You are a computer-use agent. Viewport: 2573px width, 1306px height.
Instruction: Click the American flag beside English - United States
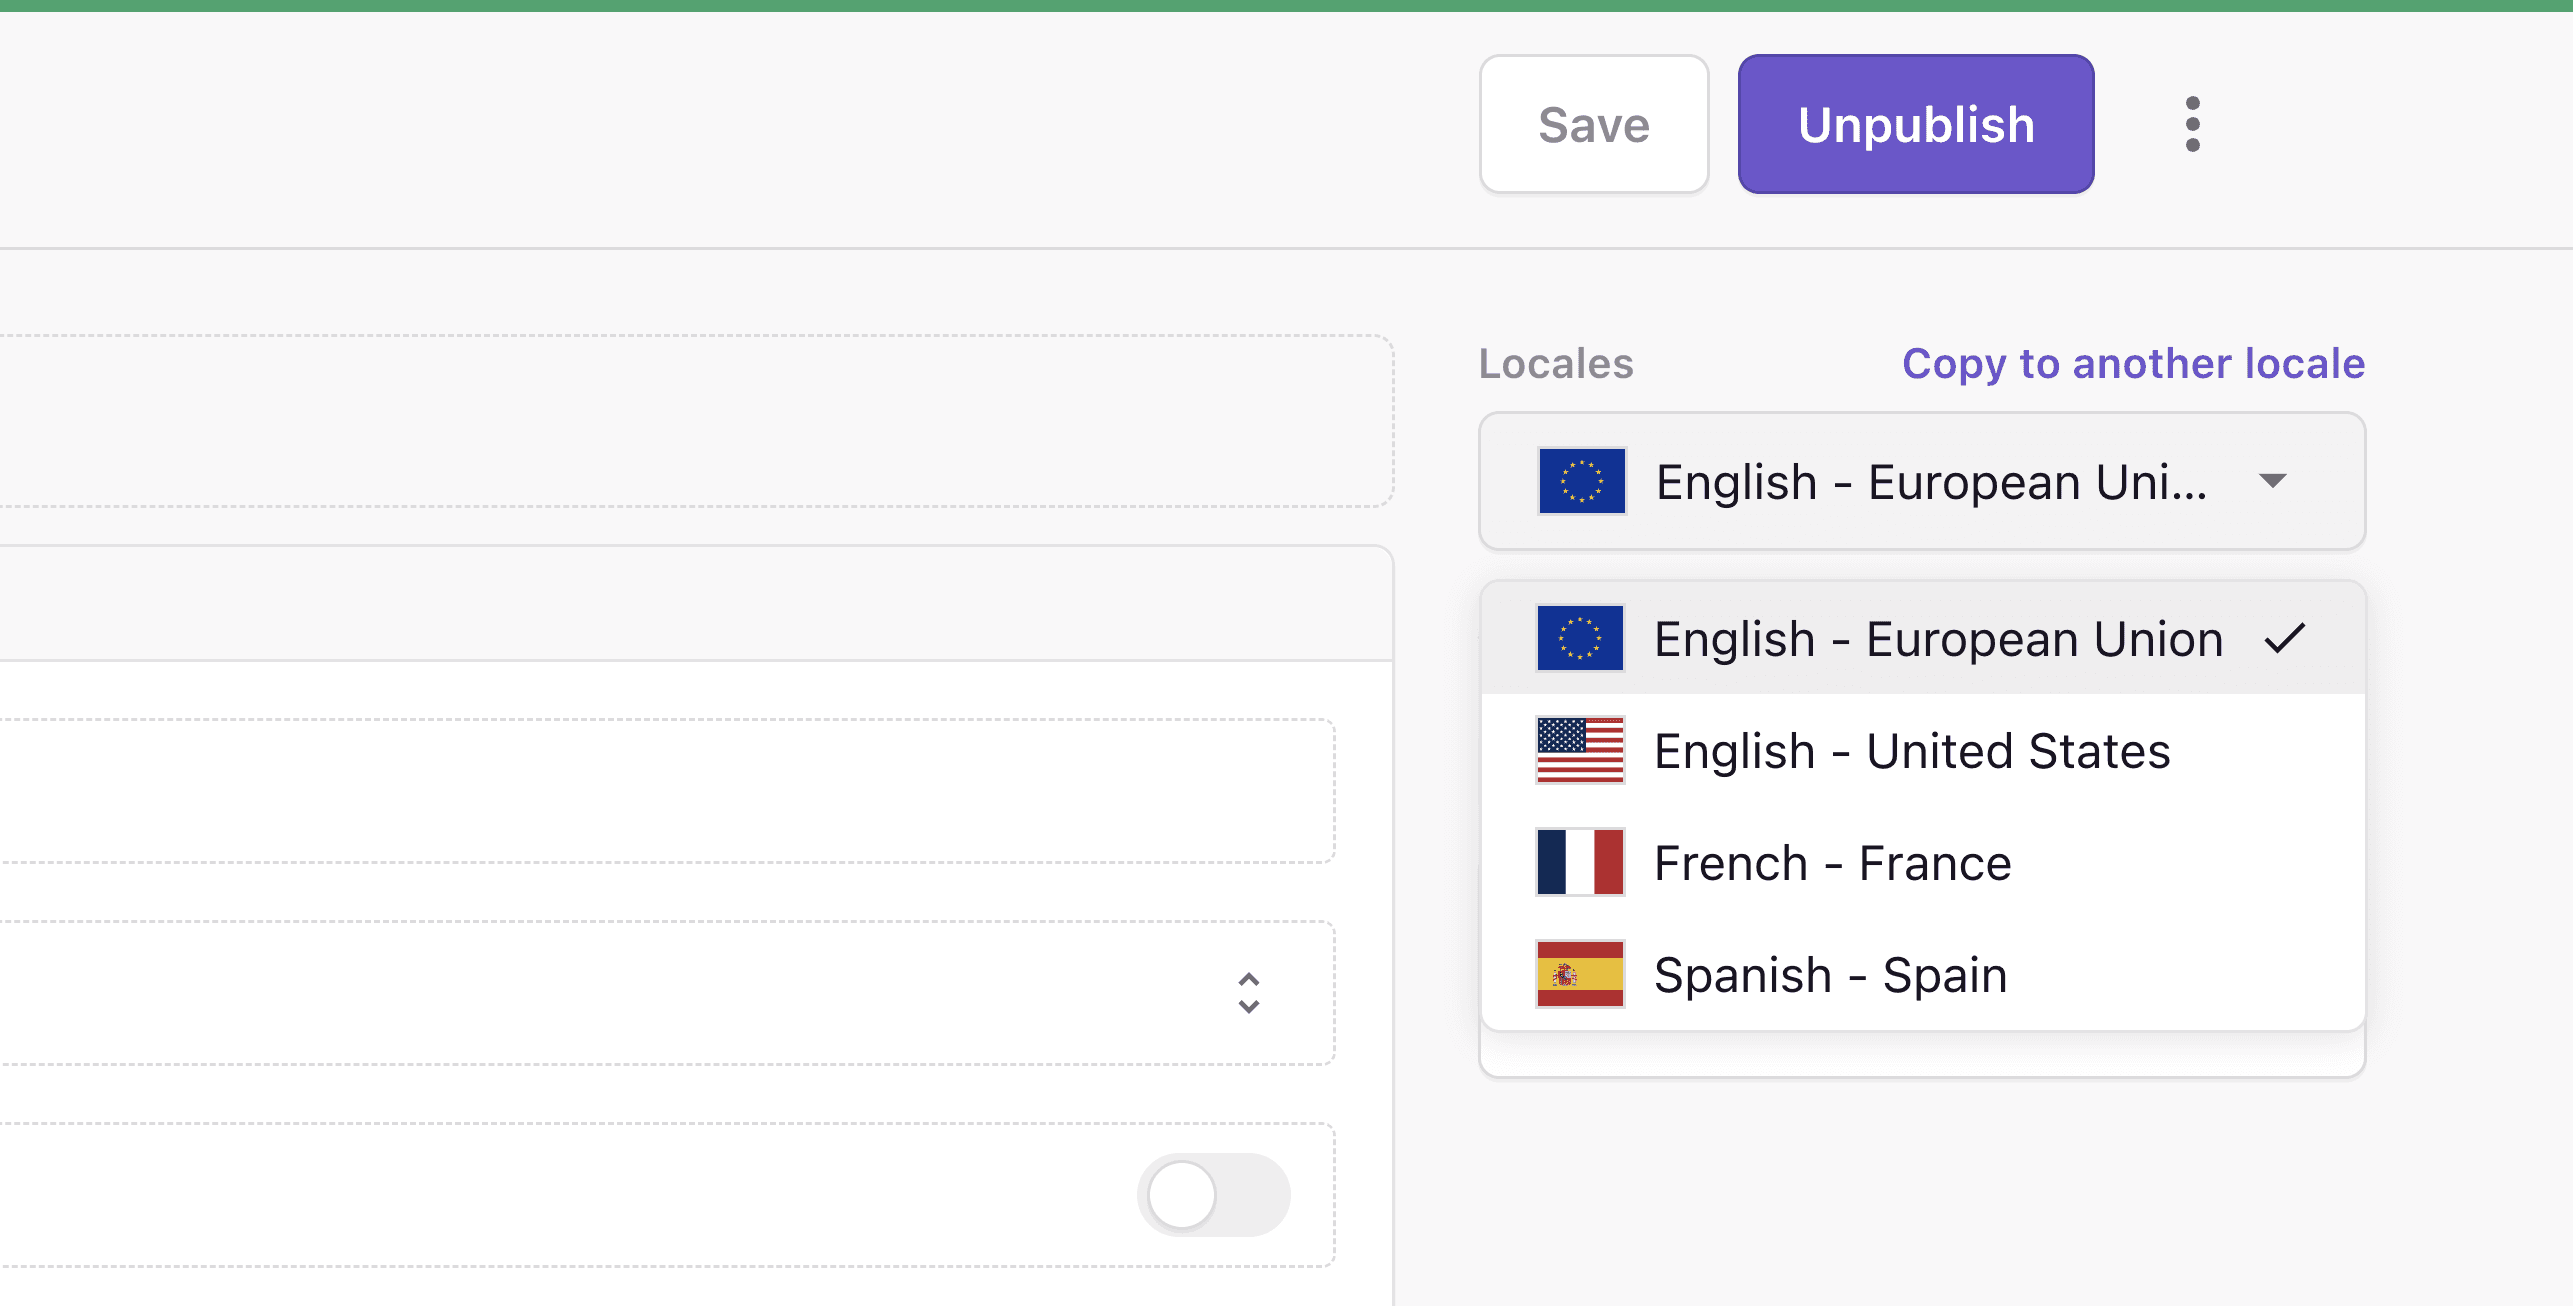[x=1579, y=751]
